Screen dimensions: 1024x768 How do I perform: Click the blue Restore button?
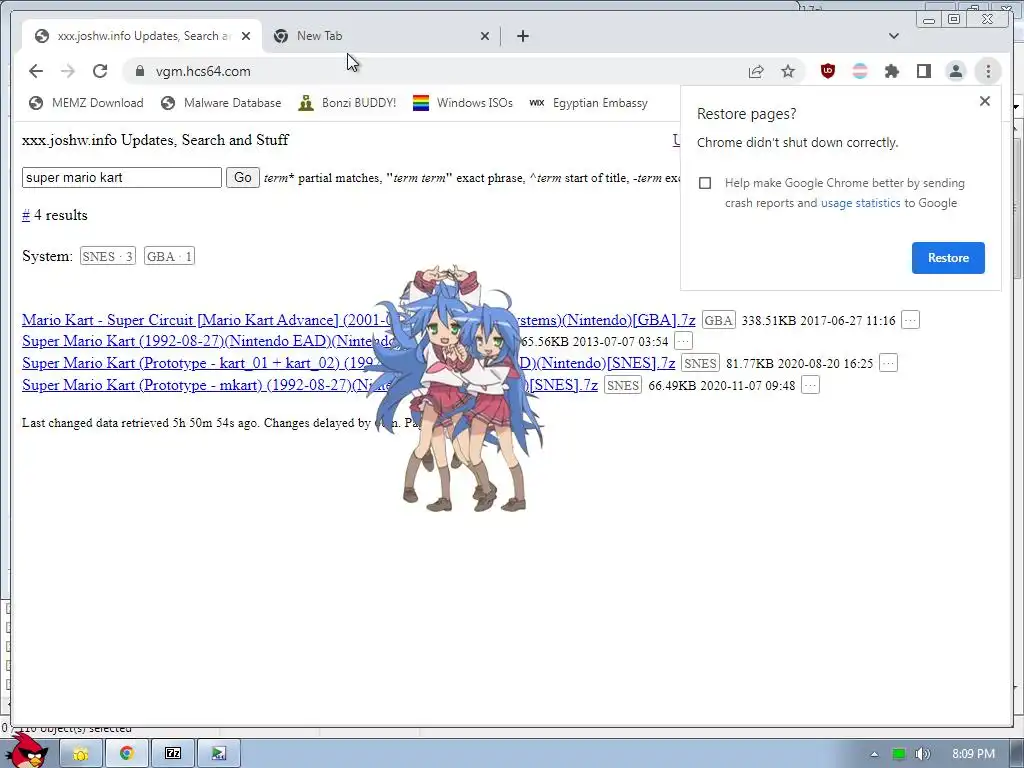point(948,257)
